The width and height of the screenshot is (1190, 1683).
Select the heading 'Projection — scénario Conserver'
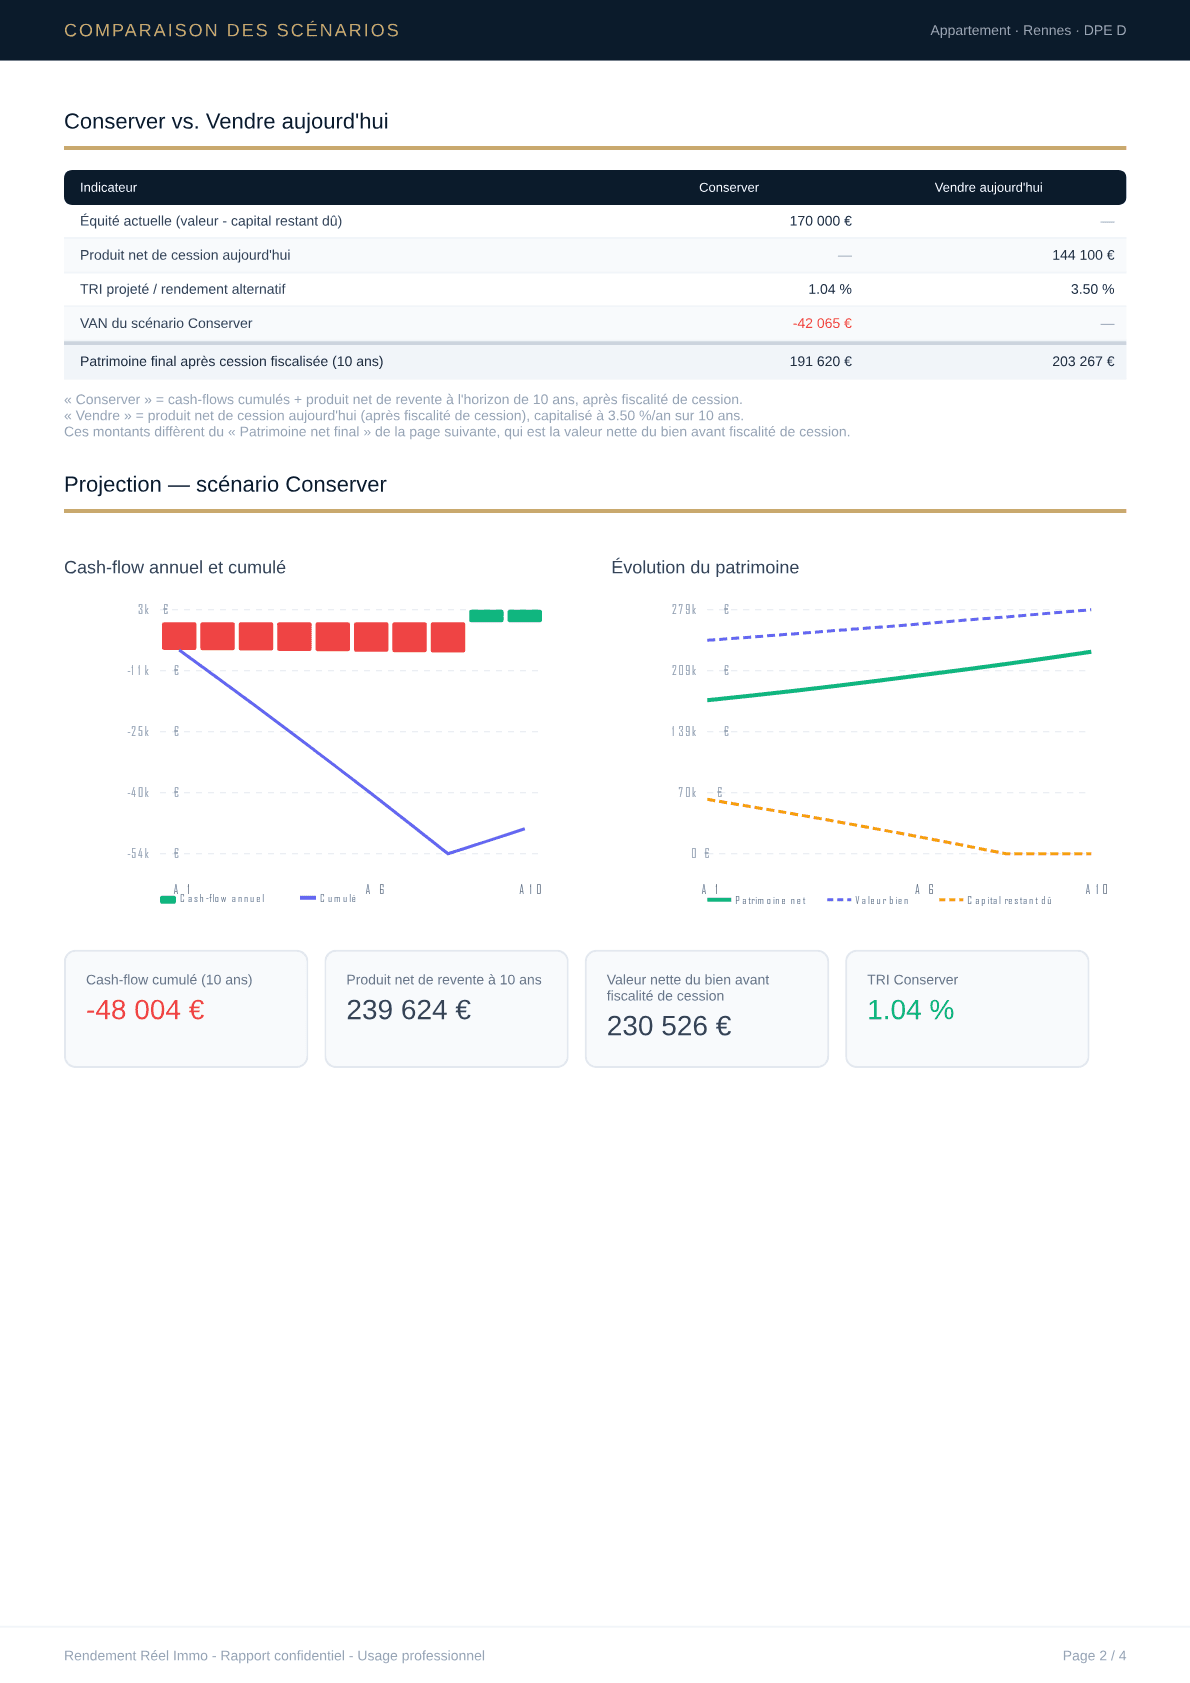click(225, 484)
